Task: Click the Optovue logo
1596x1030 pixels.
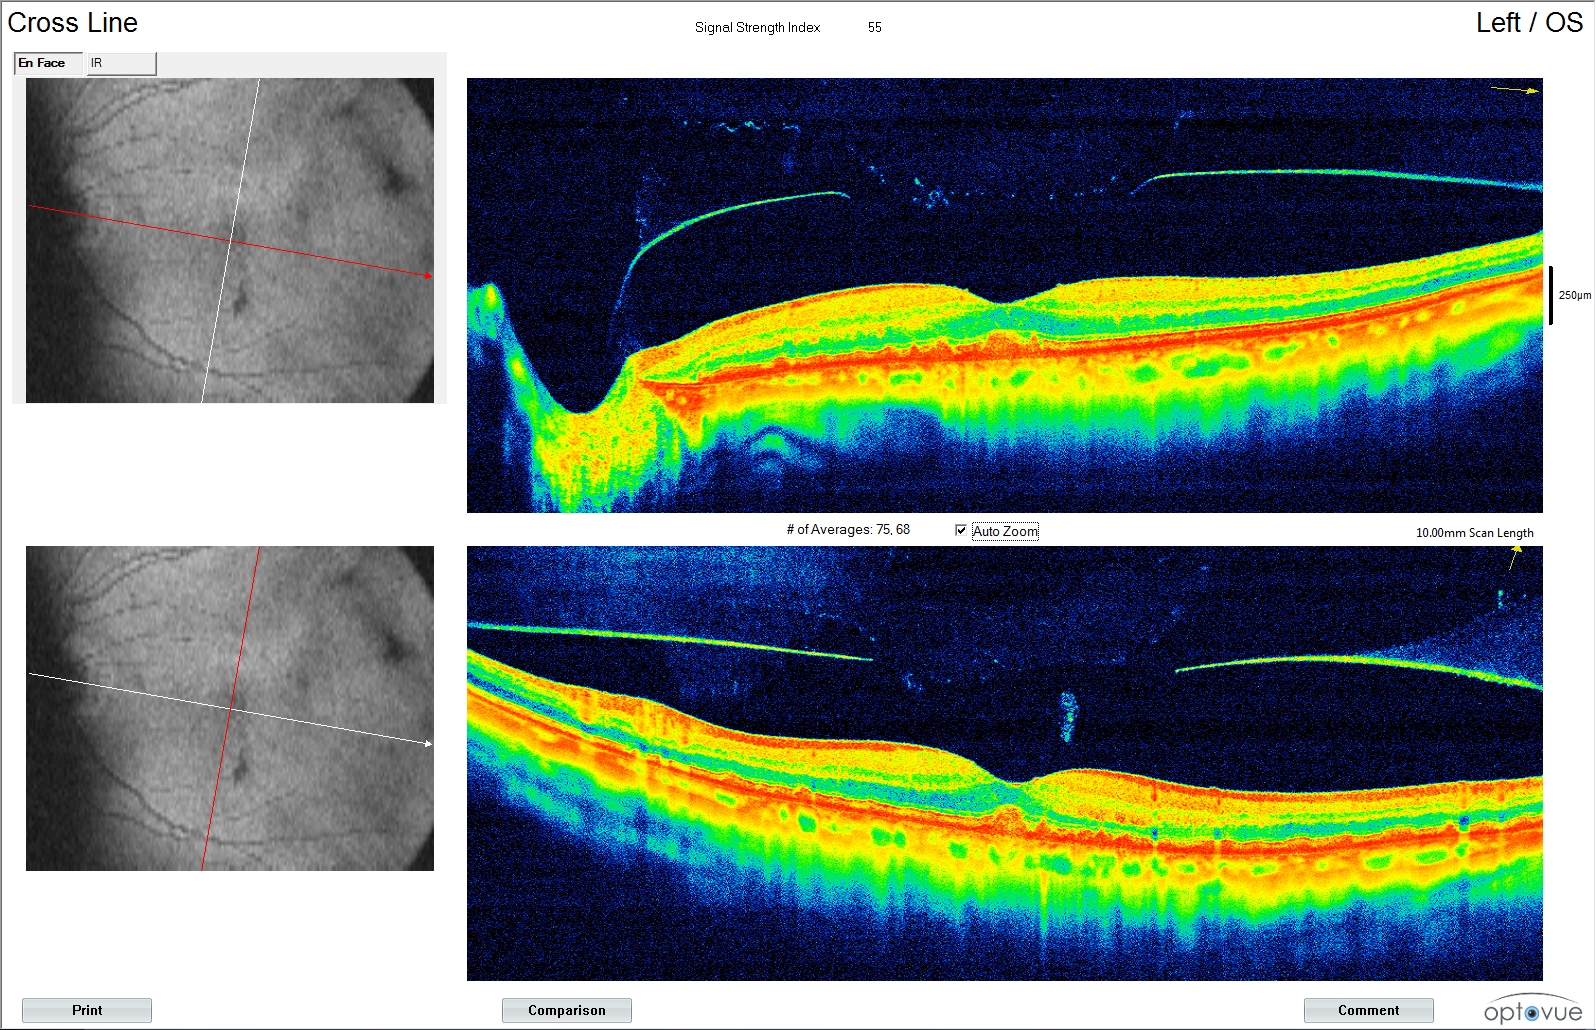Action: 1532,1009
